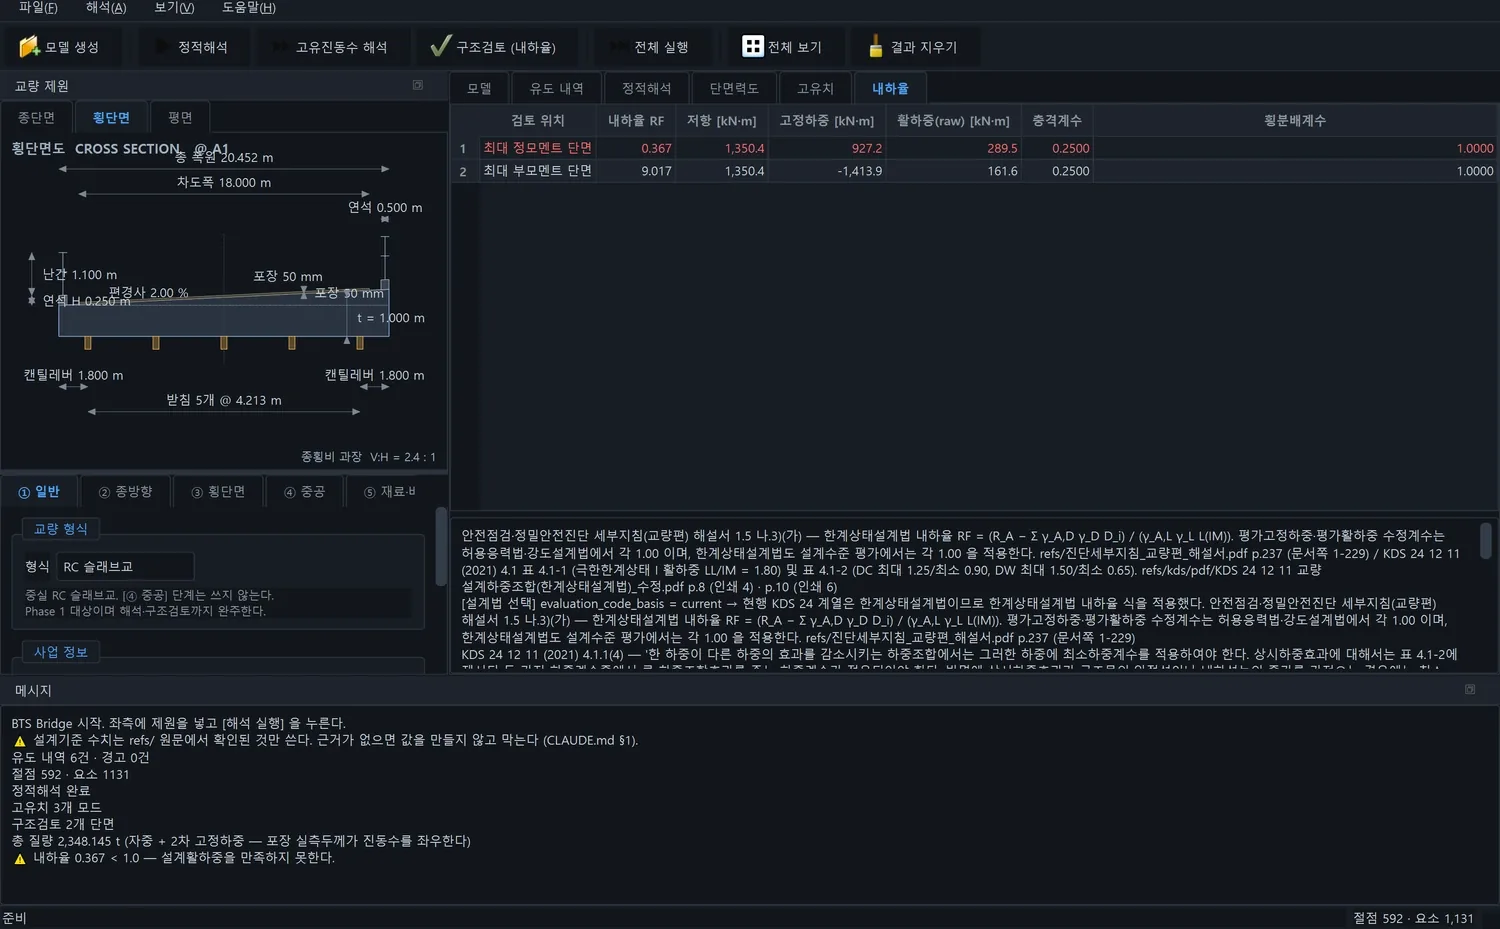
Task: Open the 보기(V) menu
Action: click(174, 8)
